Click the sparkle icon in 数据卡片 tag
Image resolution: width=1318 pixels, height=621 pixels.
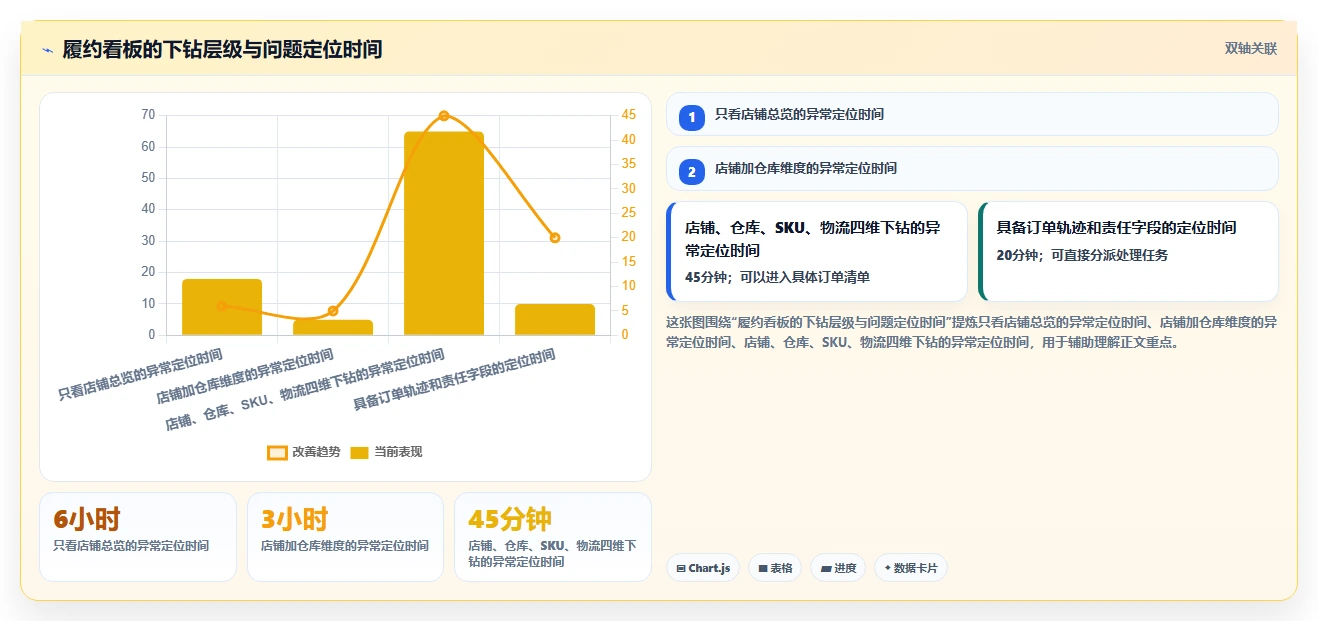coord(887,568)
